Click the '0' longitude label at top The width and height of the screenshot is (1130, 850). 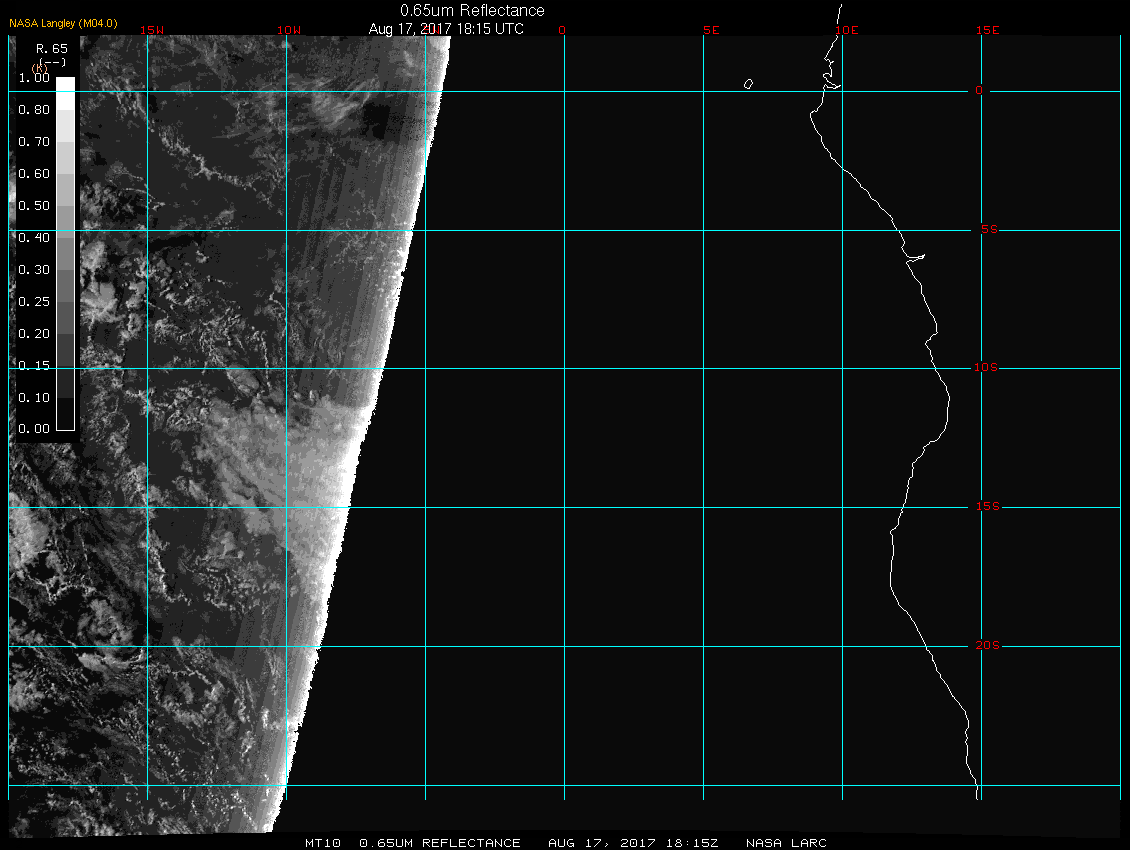pyautogui.click(x=562, y=30)
